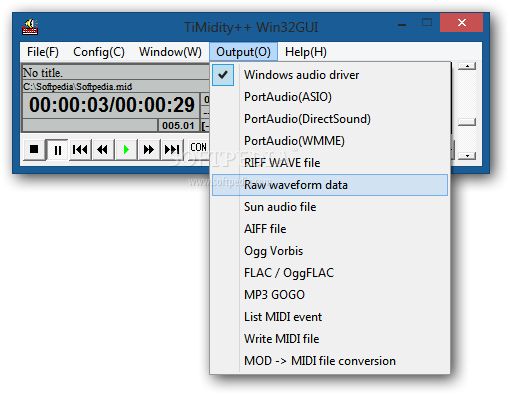This screenshot has height=395, width=510.
Task: Open the Help(H) menu
Action: click(306, 52)
